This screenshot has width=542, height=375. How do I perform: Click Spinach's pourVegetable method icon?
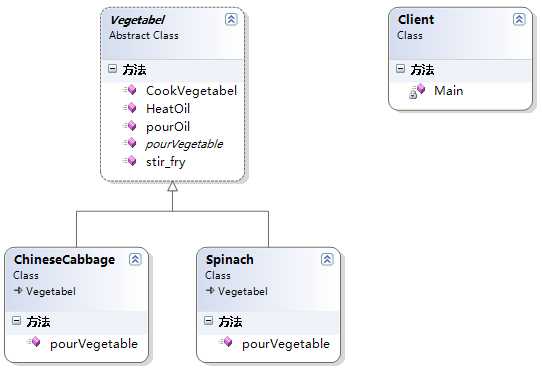(226, 343)
